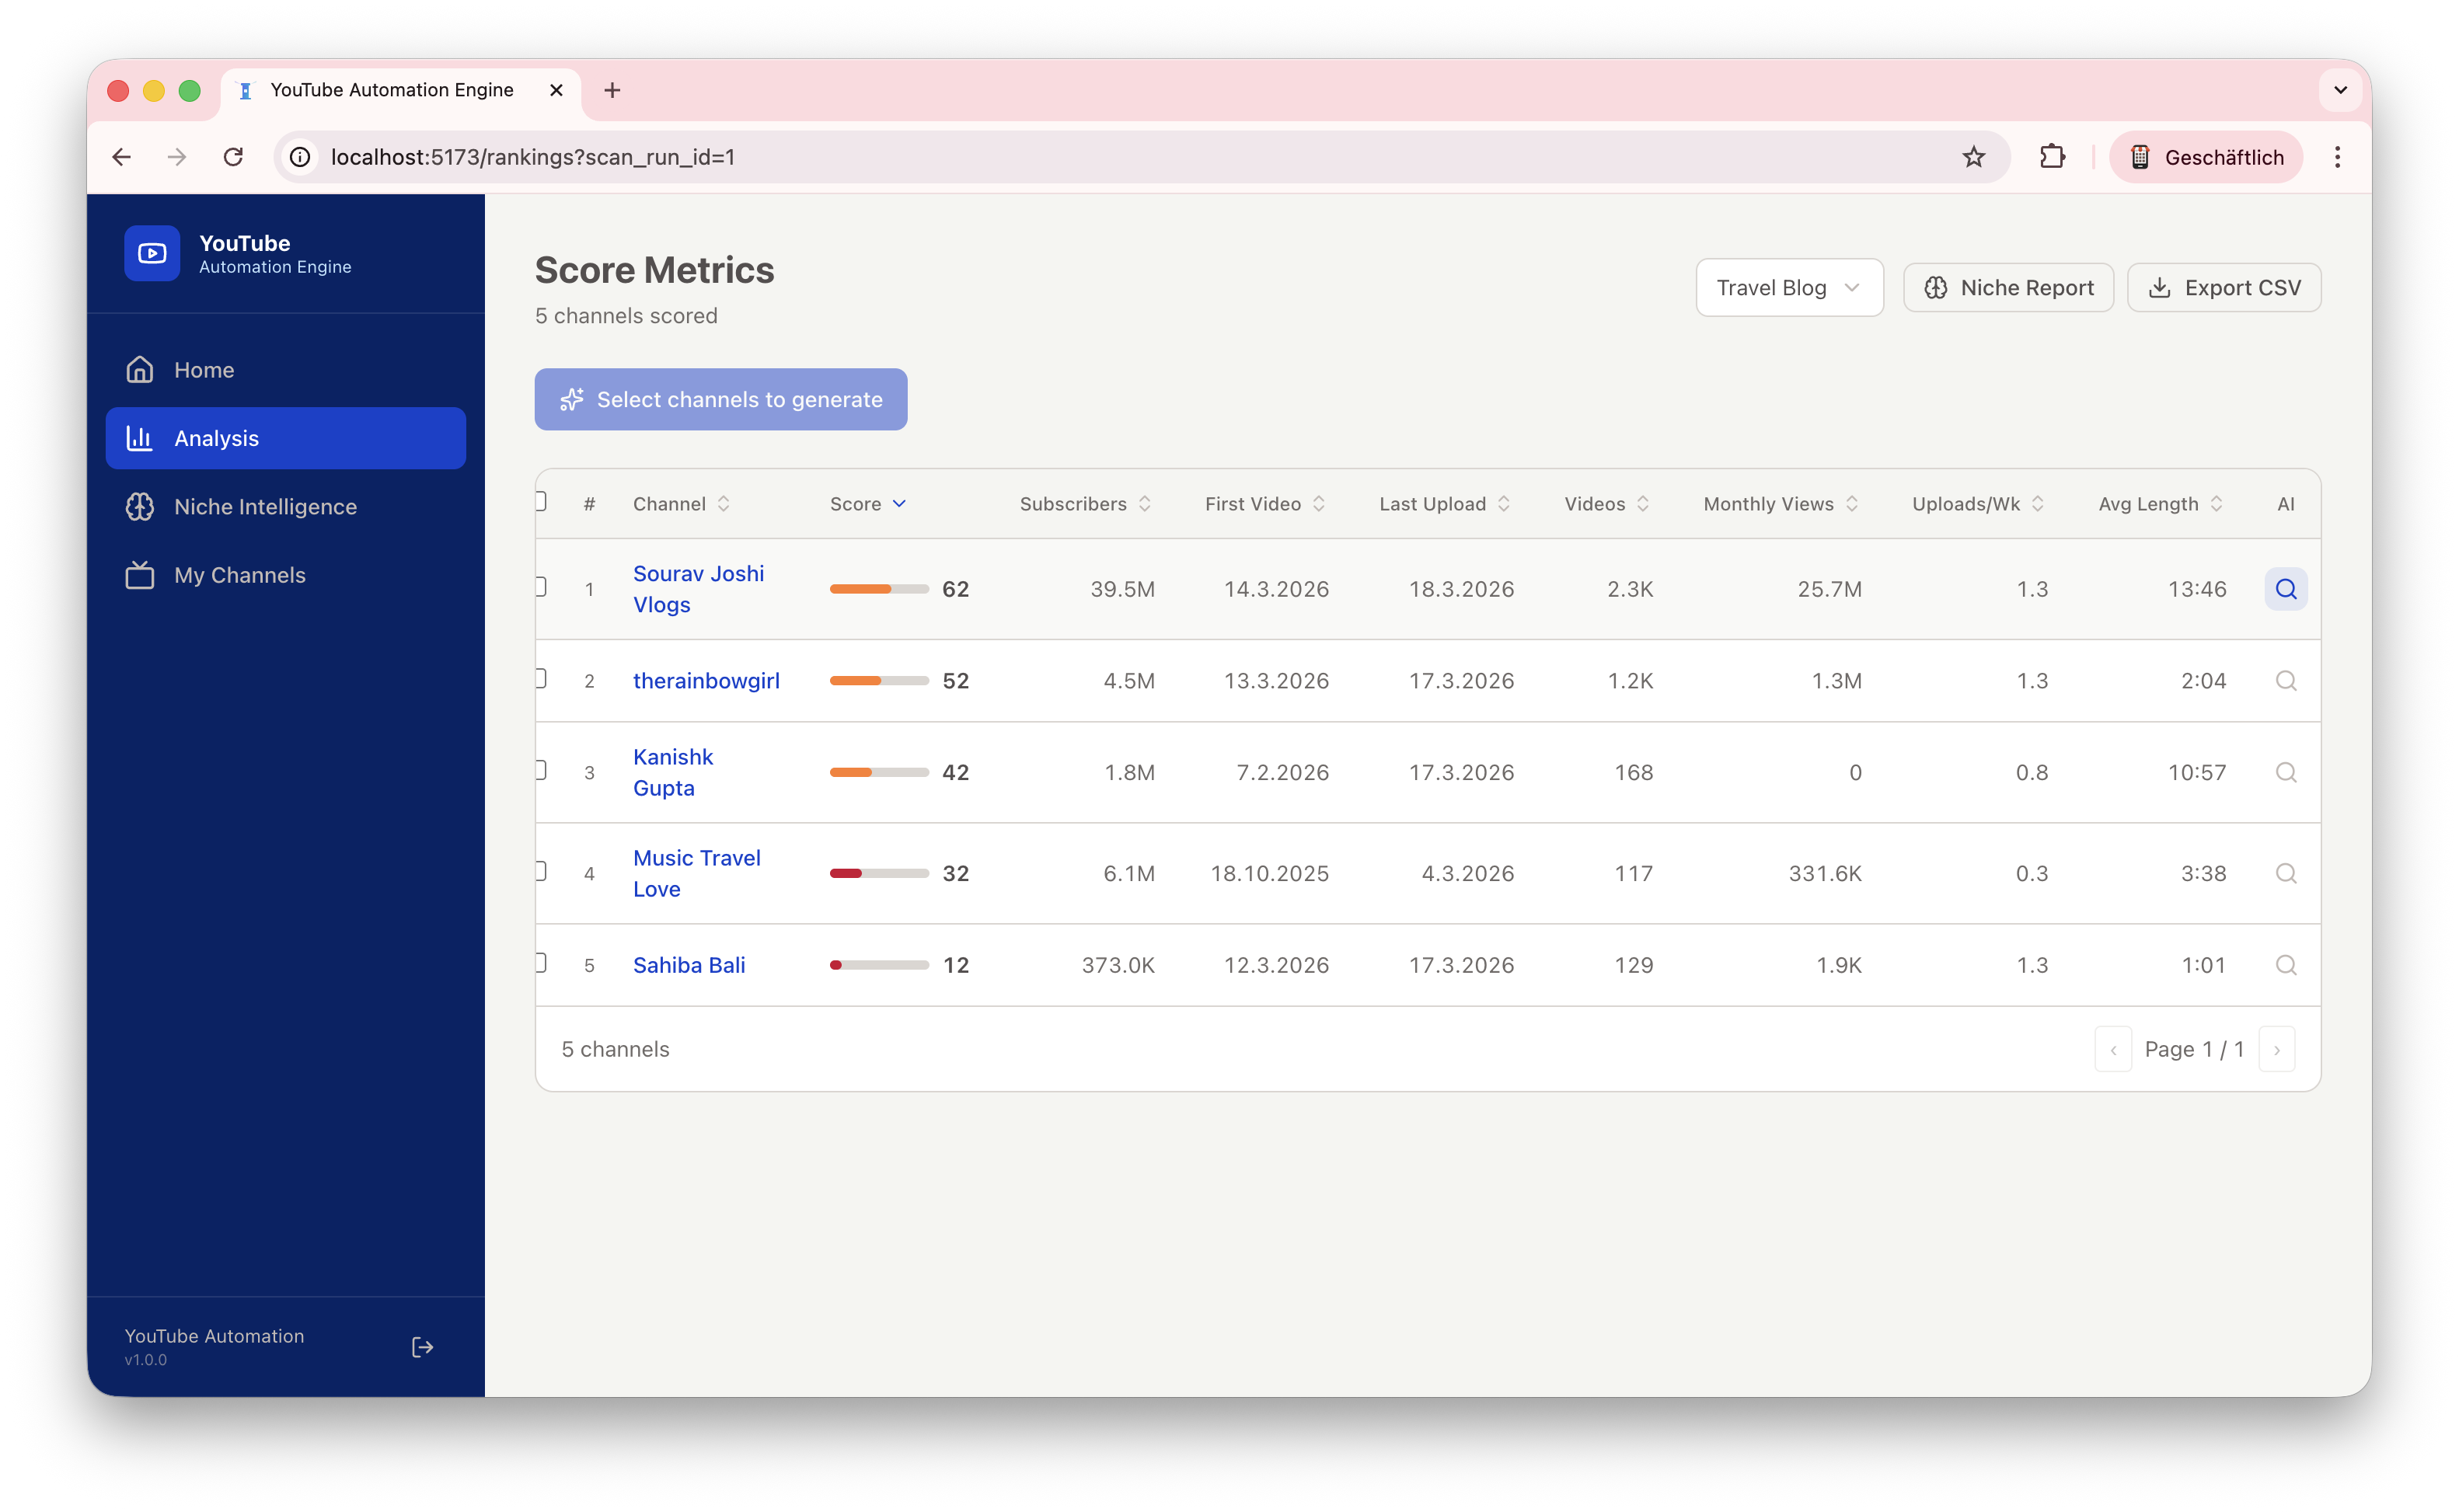The width and height of the screenshot is (2459, 1512).
Task: Click the Export CSV button
Action: click(x=2224, y=288)
